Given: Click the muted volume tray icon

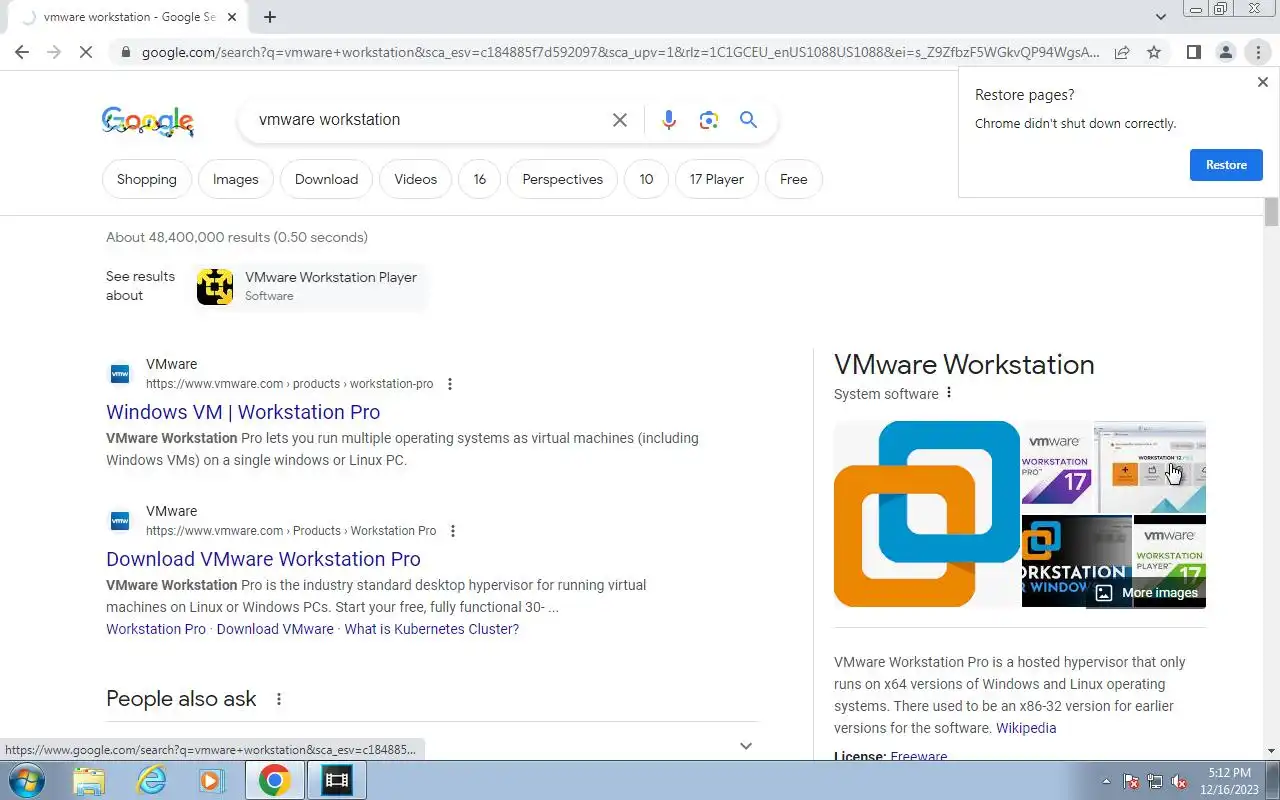Looking at the screenshot, I should pyautogui.click(x=1180, y=781).
